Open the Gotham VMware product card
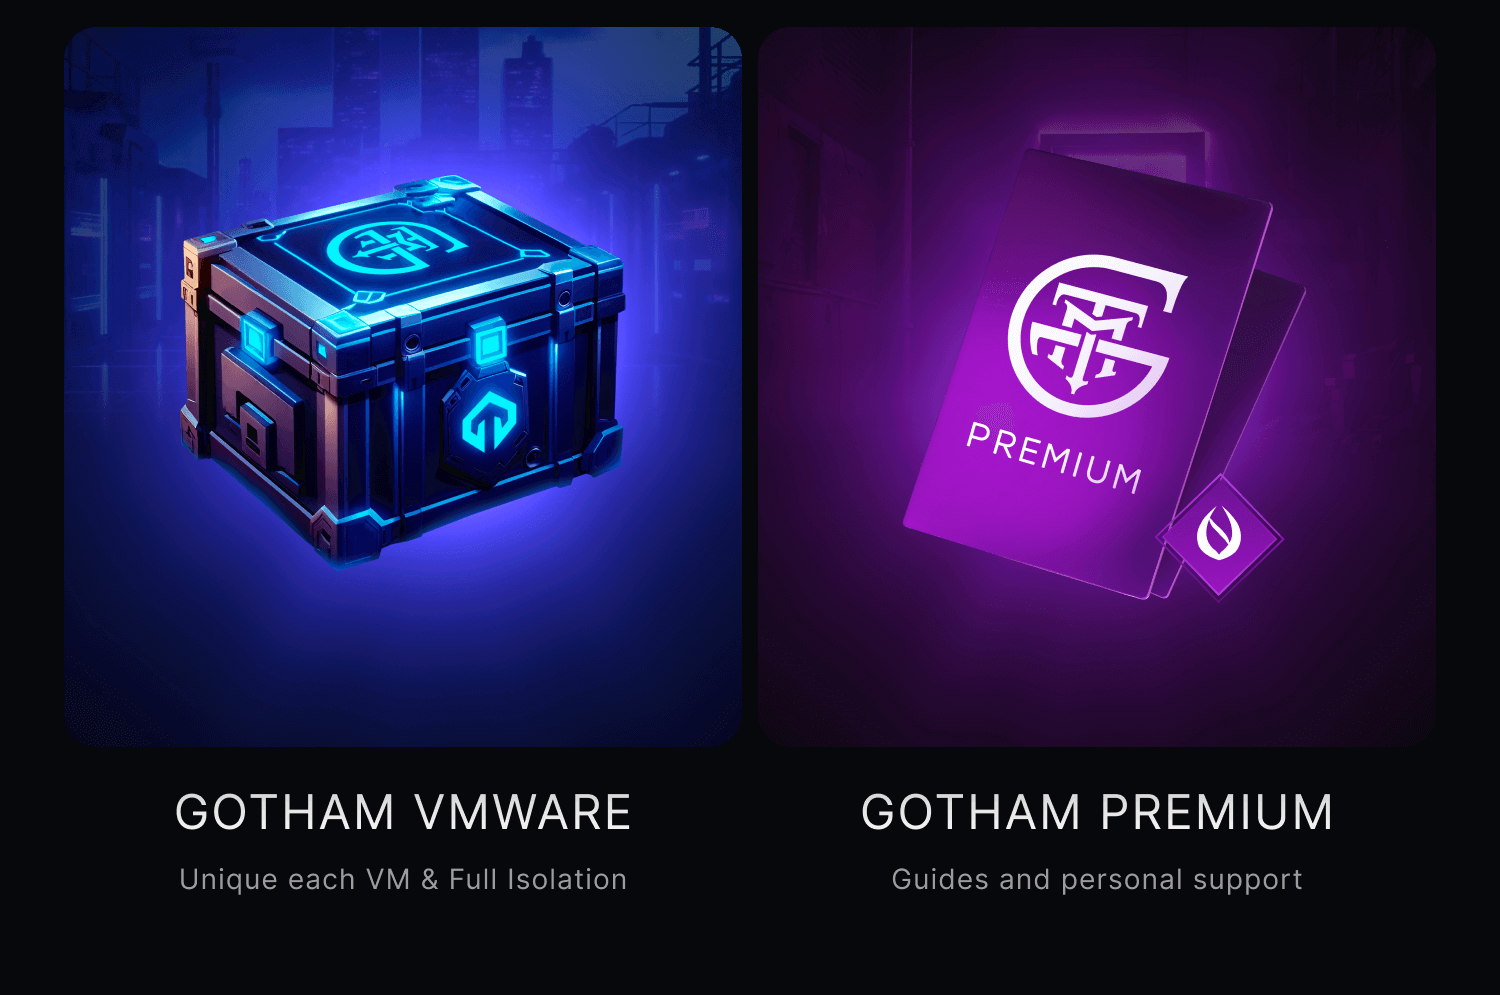Viewport: 1500px width, 995px height. (403, 386)
